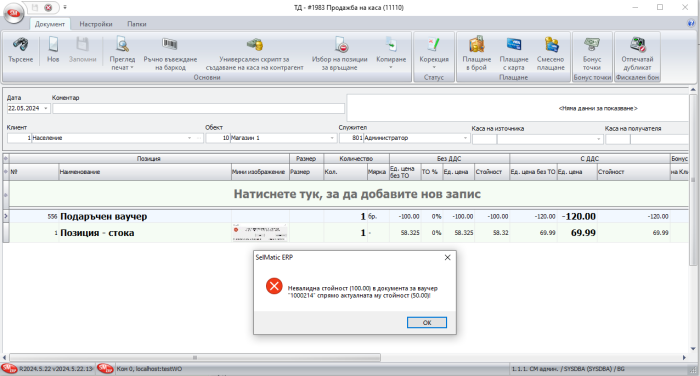The height and width of the screenshot is (376, 700).
Task: Open the Копиране dropdown arrow
Action: tap(391, 67)
